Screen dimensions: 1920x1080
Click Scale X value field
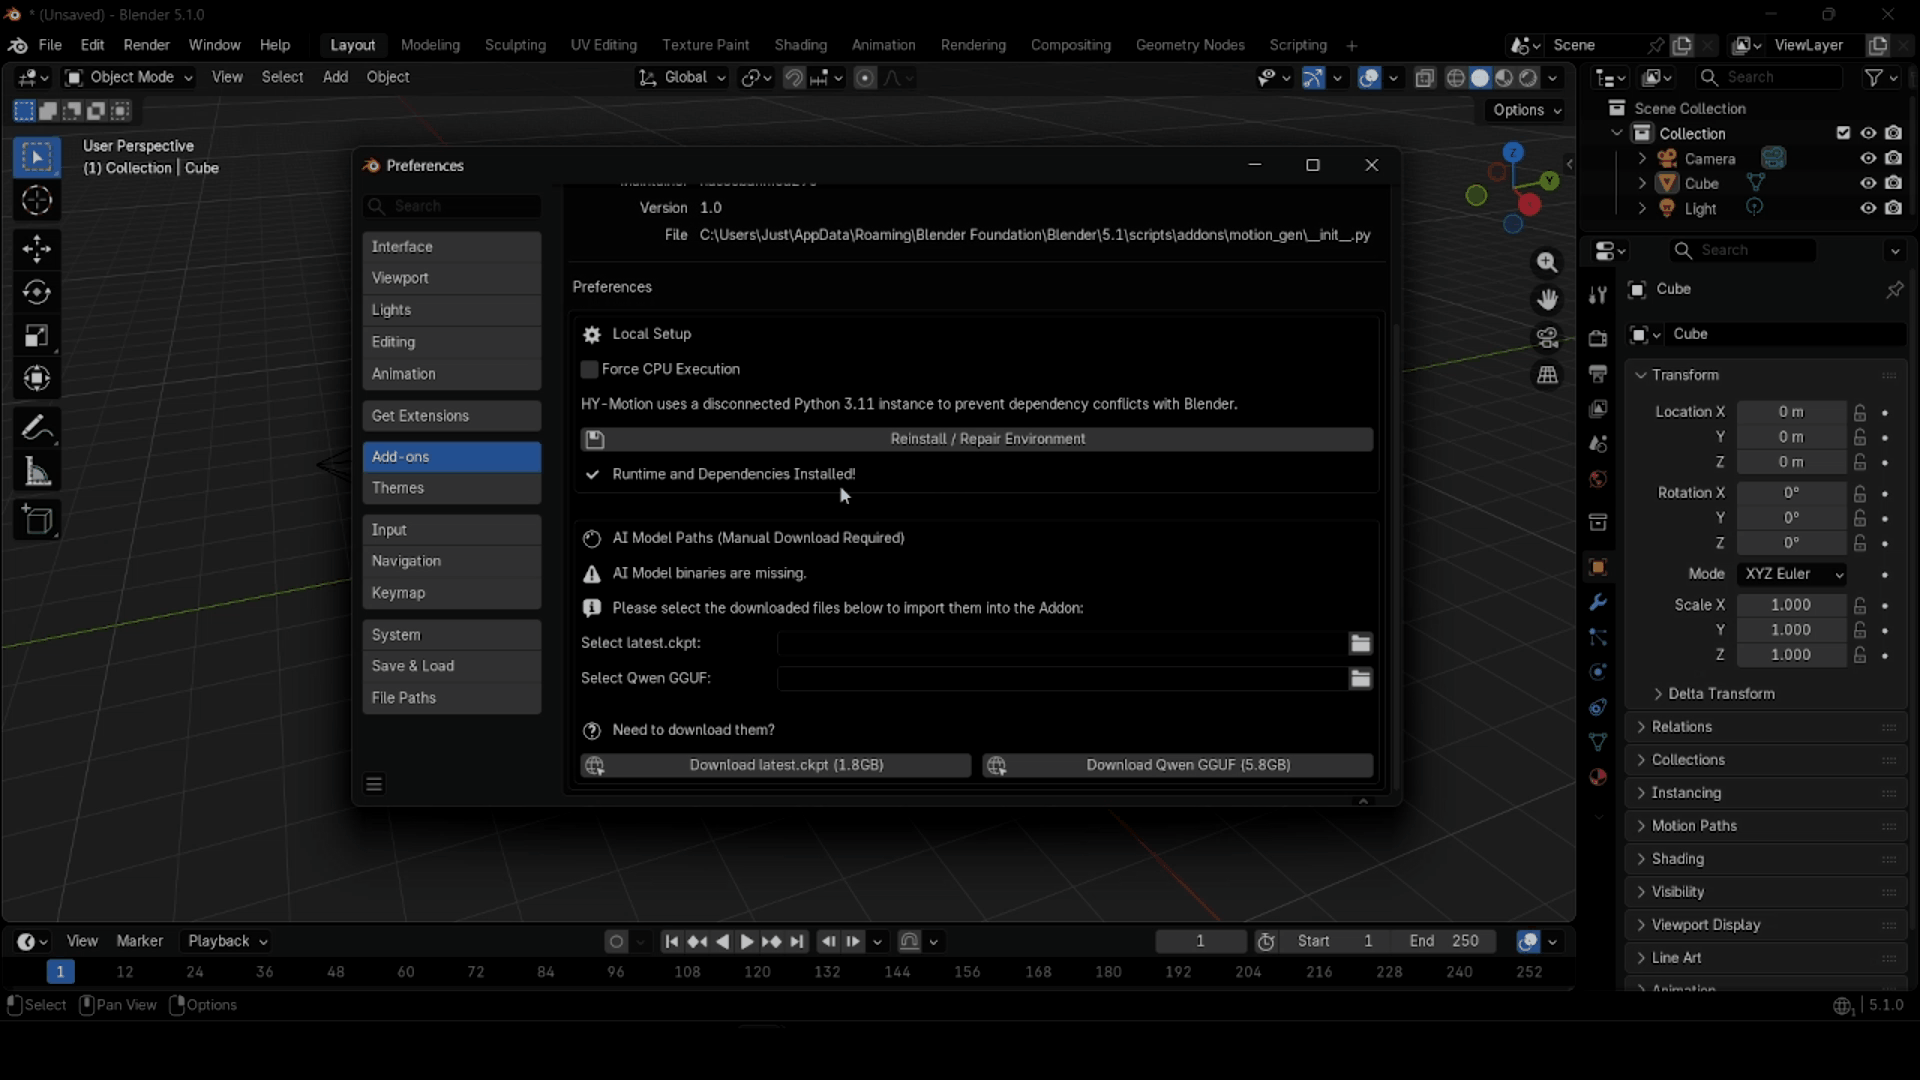point(1791,605)
